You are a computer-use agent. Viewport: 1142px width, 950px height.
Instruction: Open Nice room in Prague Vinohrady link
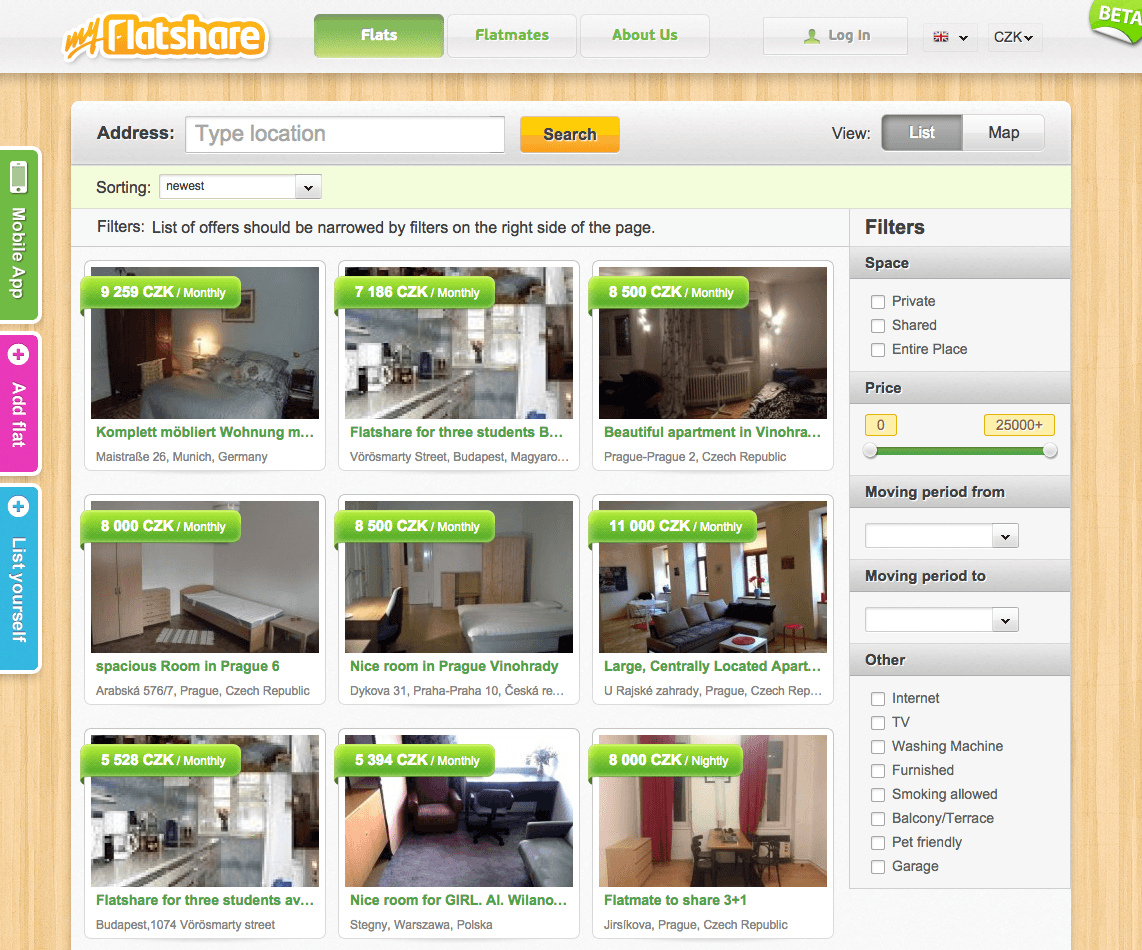[454, 666]
